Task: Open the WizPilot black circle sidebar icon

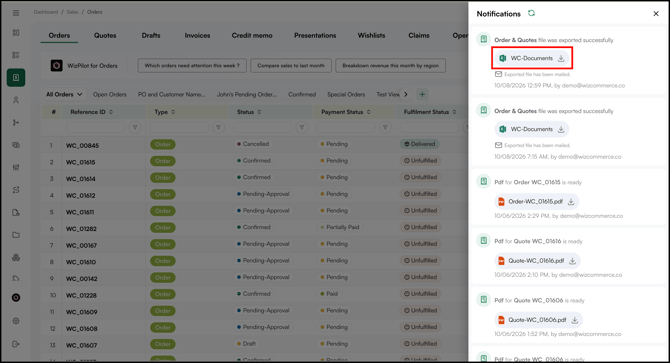Action: pos(16,298)
